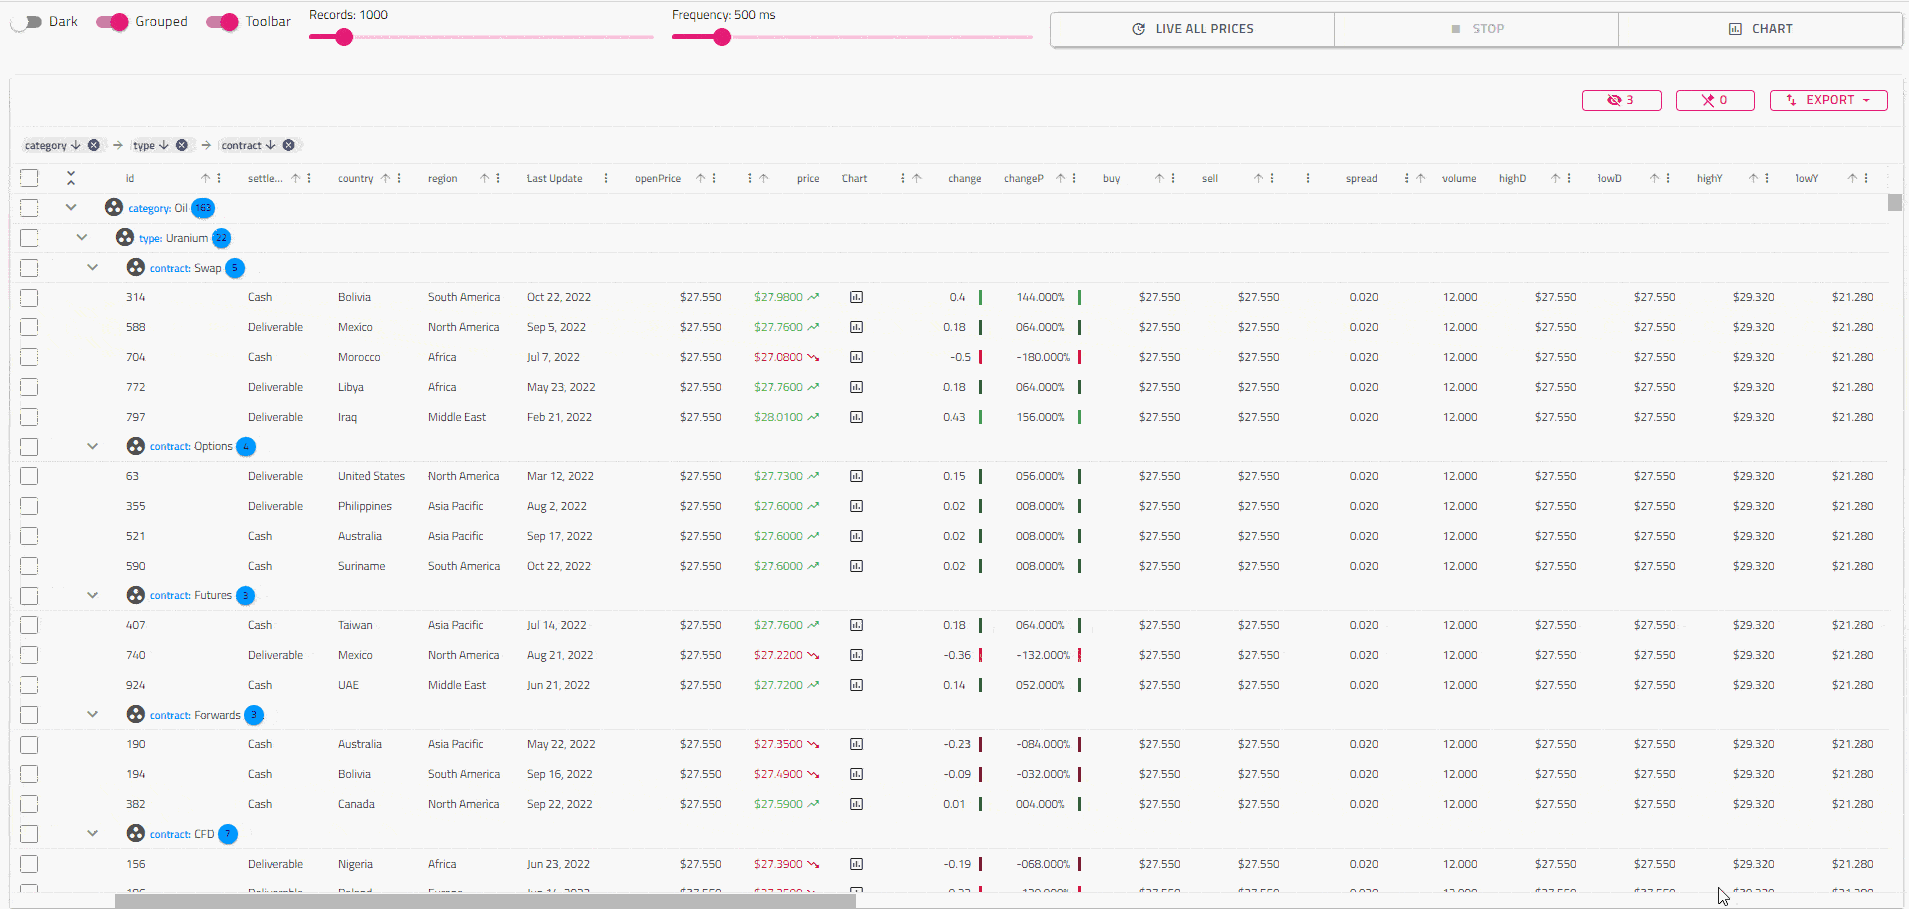
Task: Open the openPrice column menu dots
Action: point(714,178)
